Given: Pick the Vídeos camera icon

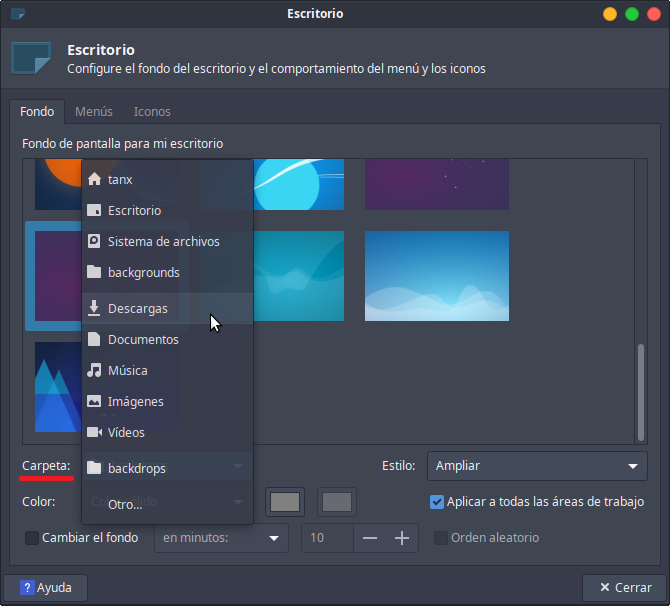Looking at the screenshot, I should (94, 433).
